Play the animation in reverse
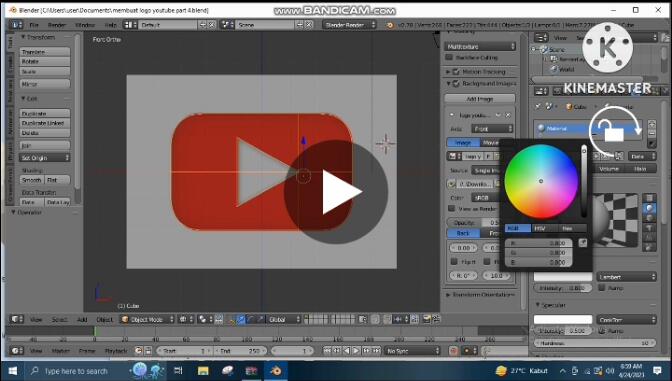This screenshot has height=381, width=672. click(347, 351)
